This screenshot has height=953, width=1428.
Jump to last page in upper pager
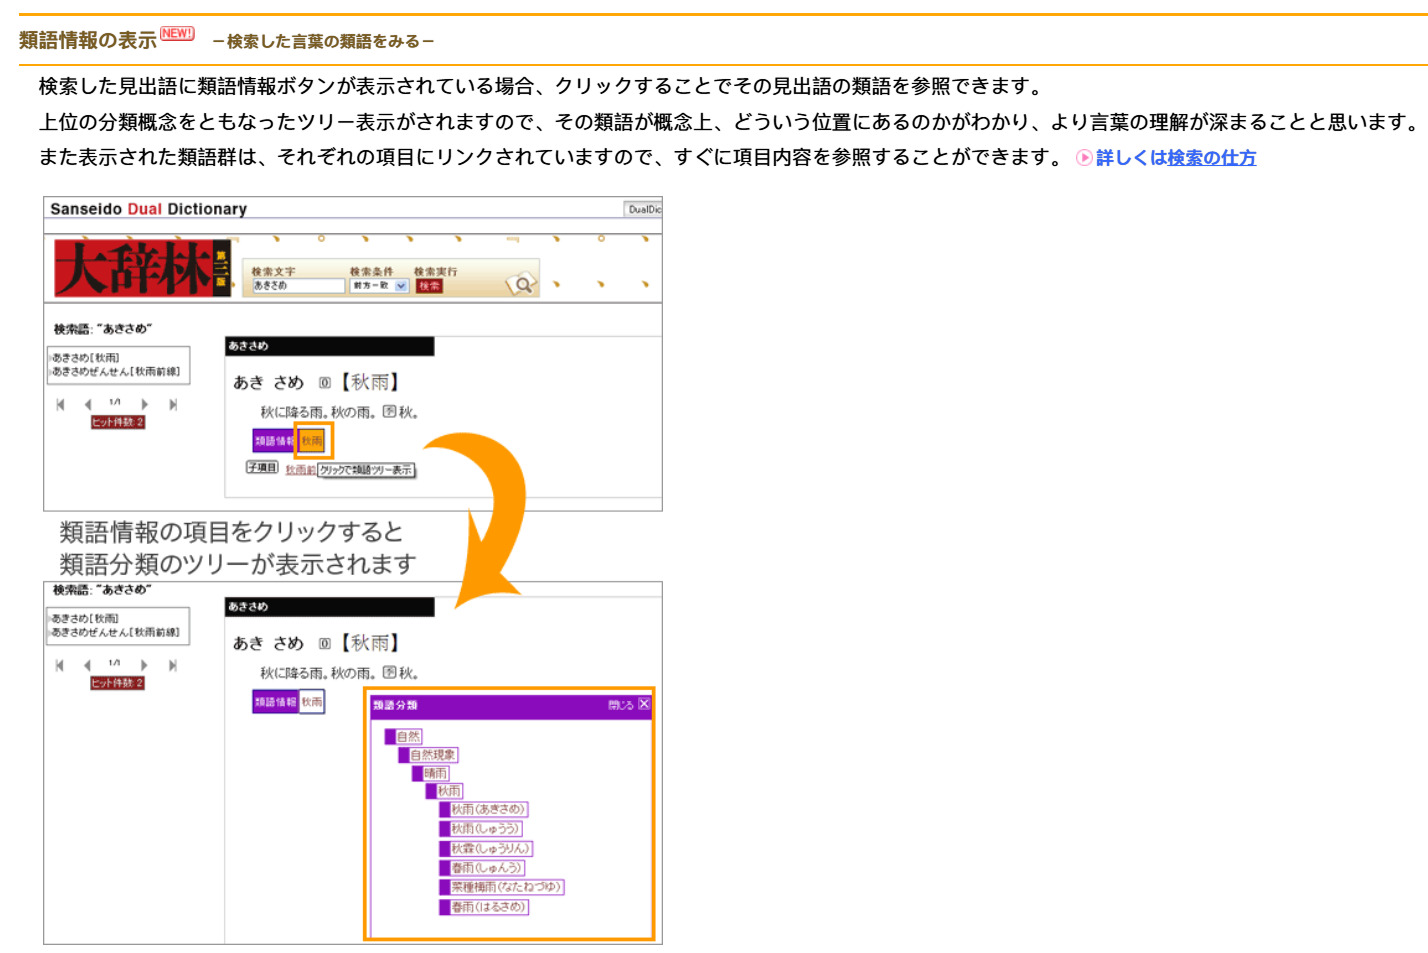click(173, 404)
